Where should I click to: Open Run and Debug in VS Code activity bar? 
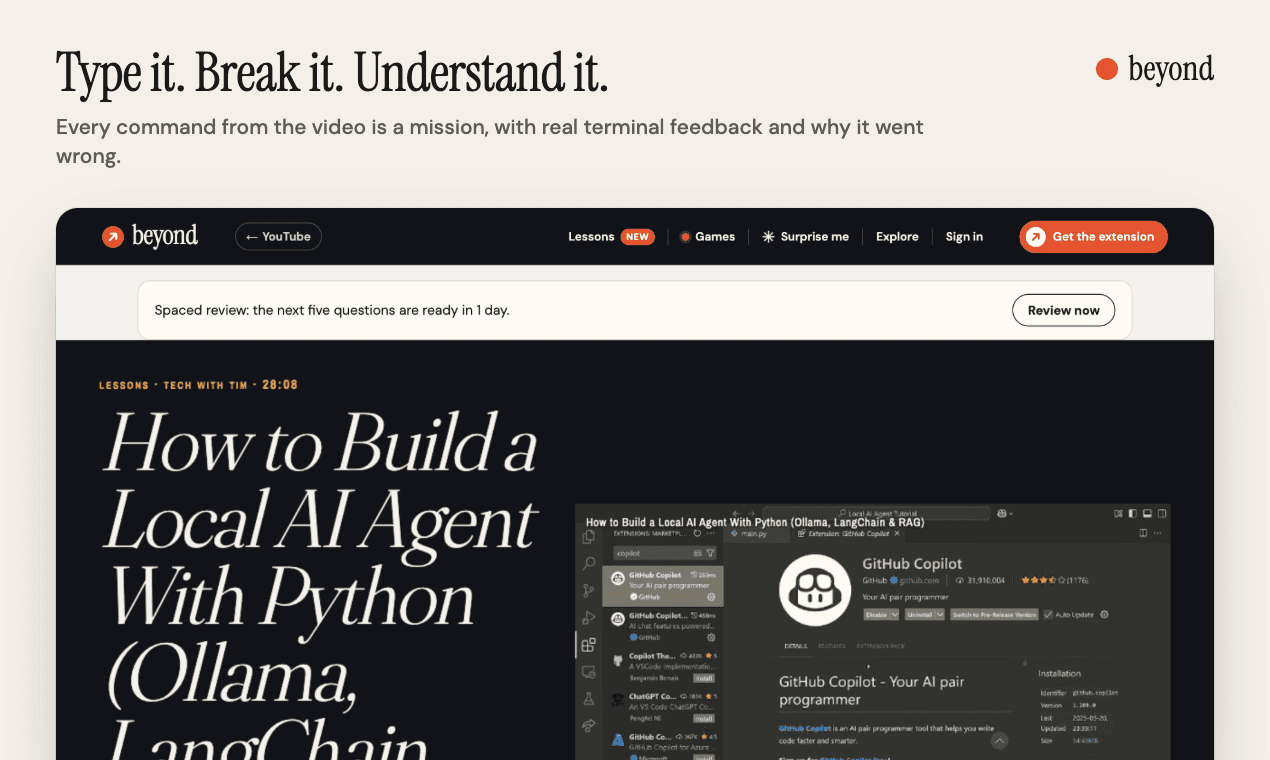tap(589, 618)
